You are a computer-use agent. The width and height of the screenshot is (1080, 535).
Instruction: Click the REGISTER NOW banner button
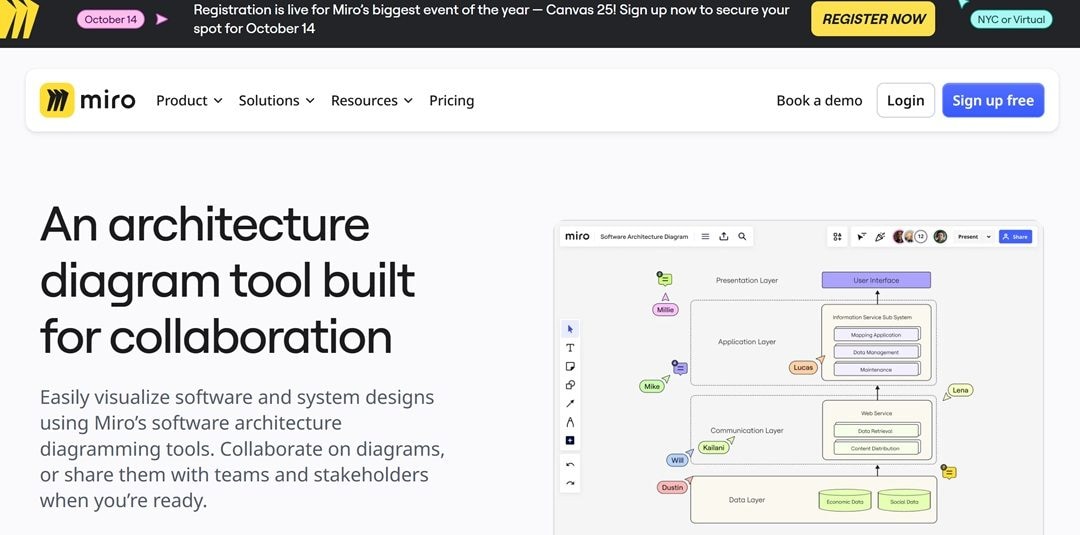pos(872,19)
